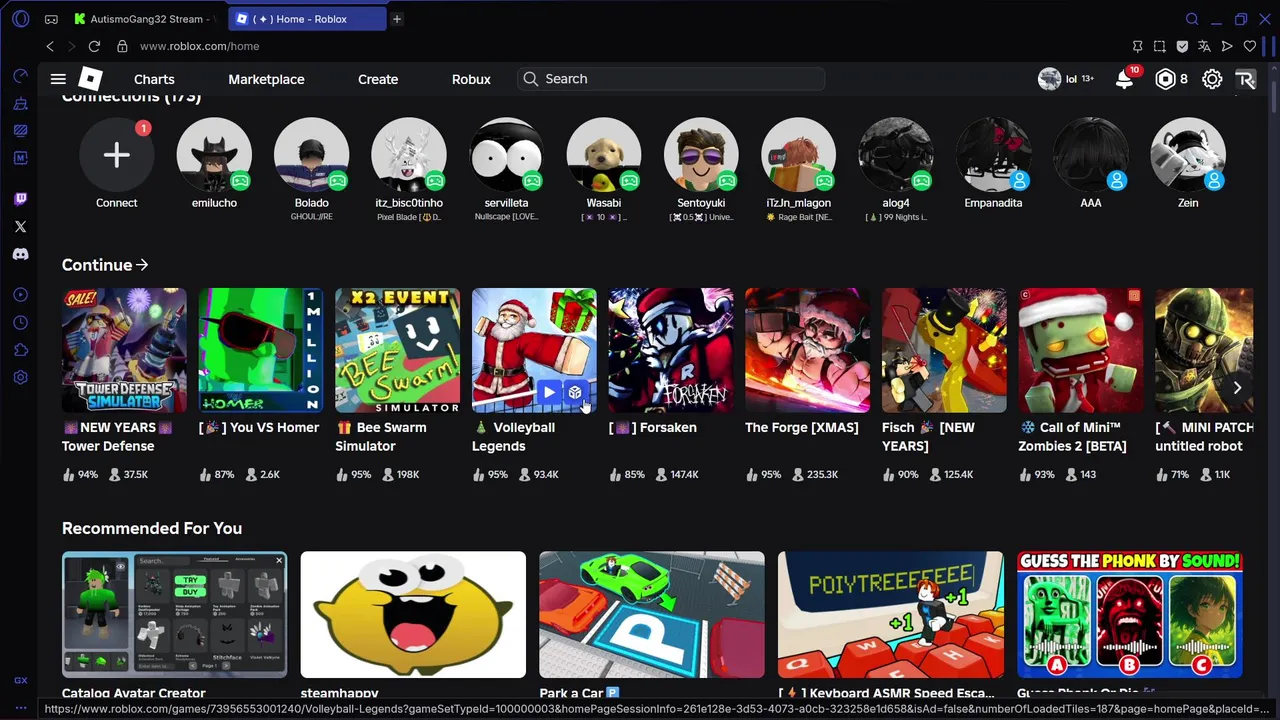This screenshot has width=1280, height=720.
Task: Take a snapshot with the capture icon
Action: (1160, 46)
